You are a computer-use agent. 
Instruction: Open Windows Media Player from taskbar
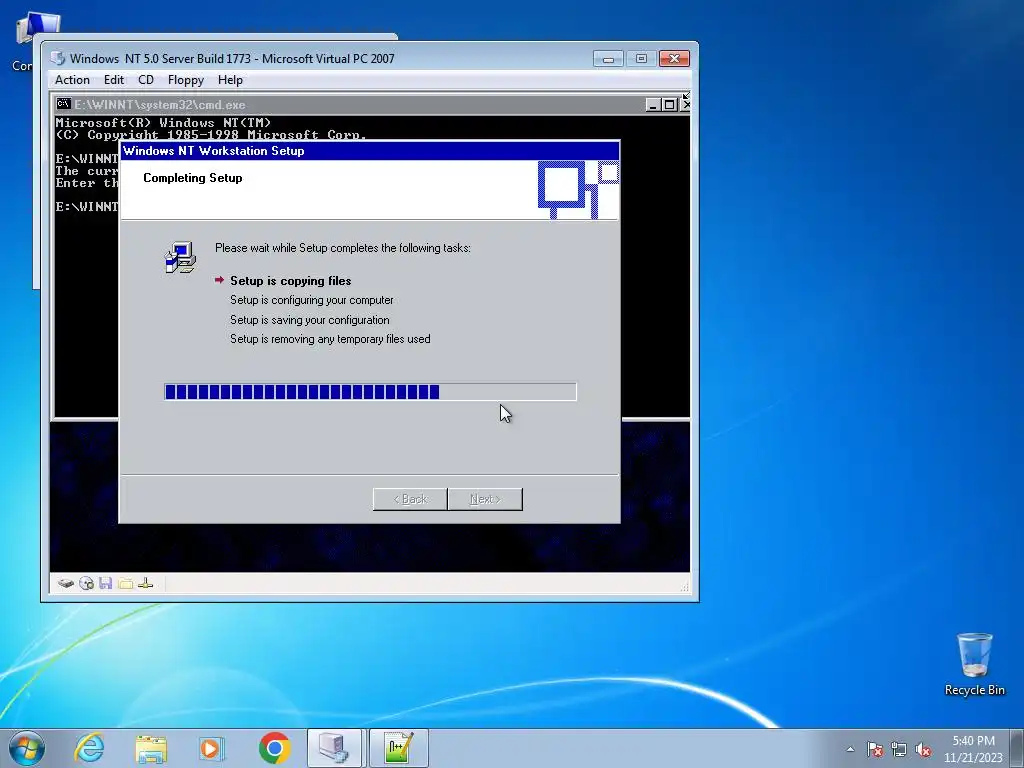(212, 748)
